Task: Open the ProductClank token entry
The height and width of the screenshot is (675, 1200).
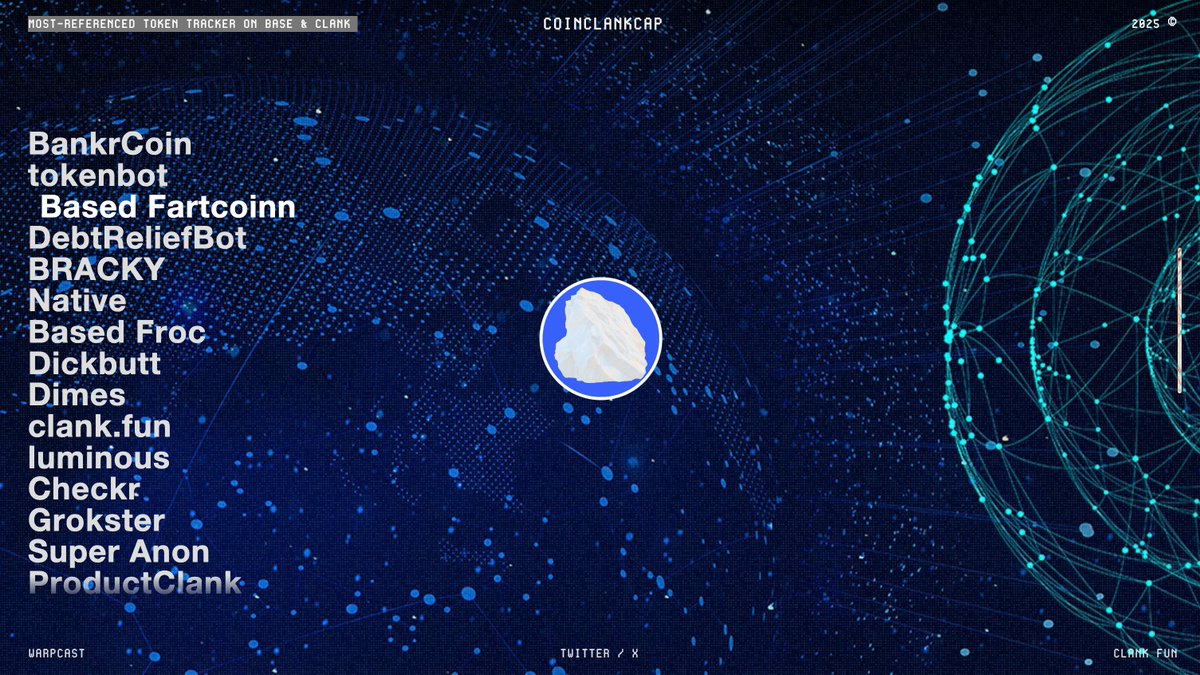Action: [x=135, y=582]
